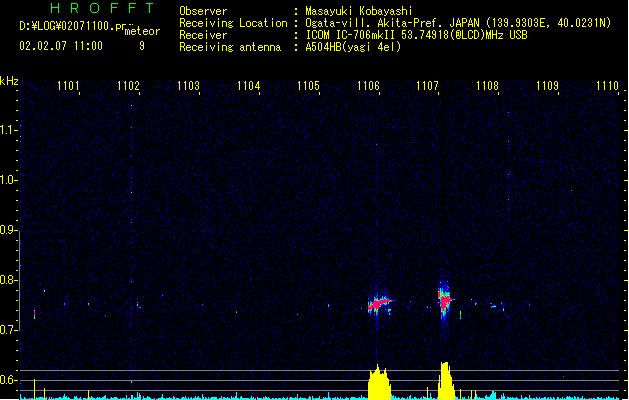Image resolution: width=629 pixels, height=400 pixels.
Task: Click the small echo at the spectrogram's left edge
Action: pos(34,313)
